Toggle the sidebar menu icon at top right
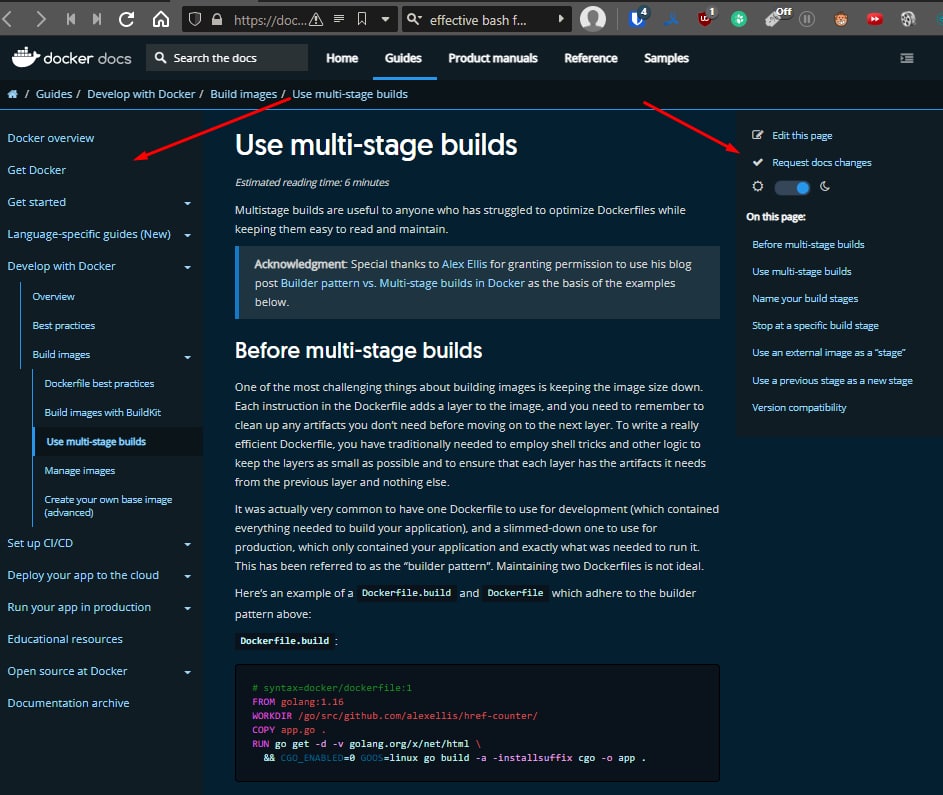This screenshot has width=943, height=795. [907, 58]
